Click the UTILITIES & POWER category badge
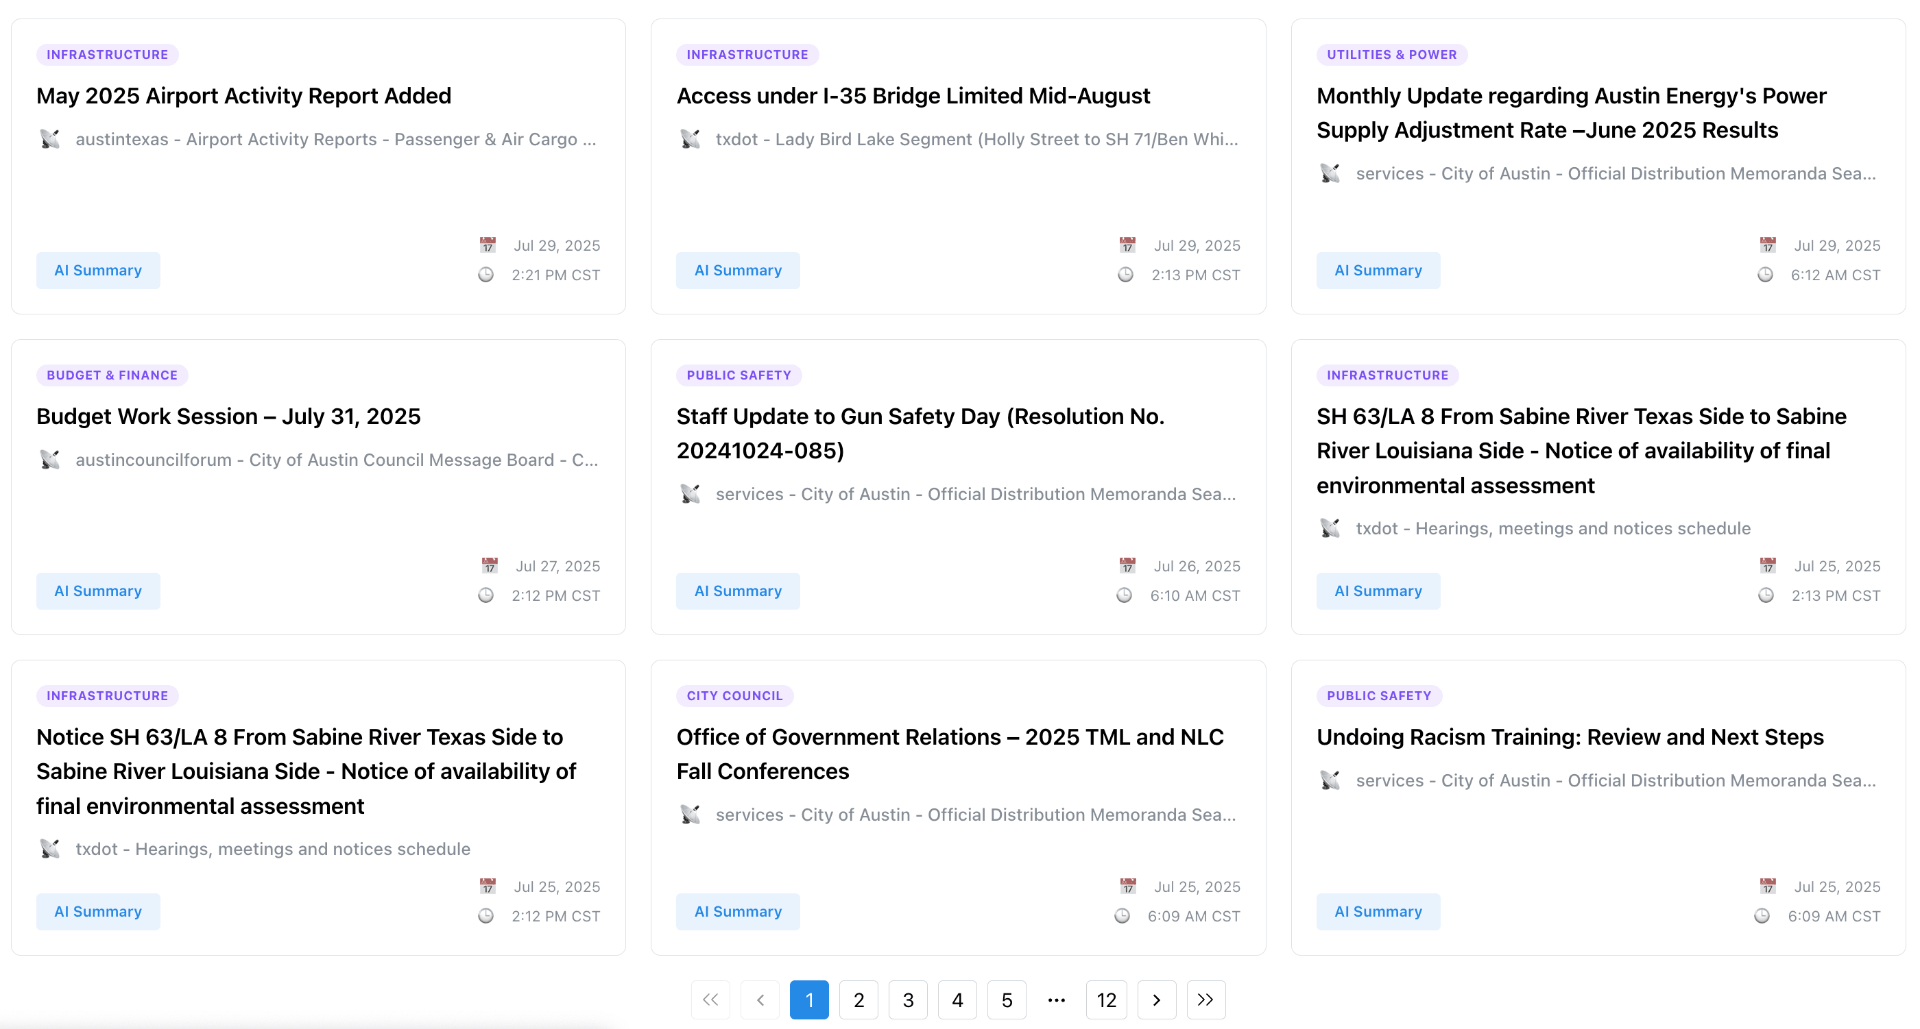The image size is (1920, 1029). (1393, 54)
